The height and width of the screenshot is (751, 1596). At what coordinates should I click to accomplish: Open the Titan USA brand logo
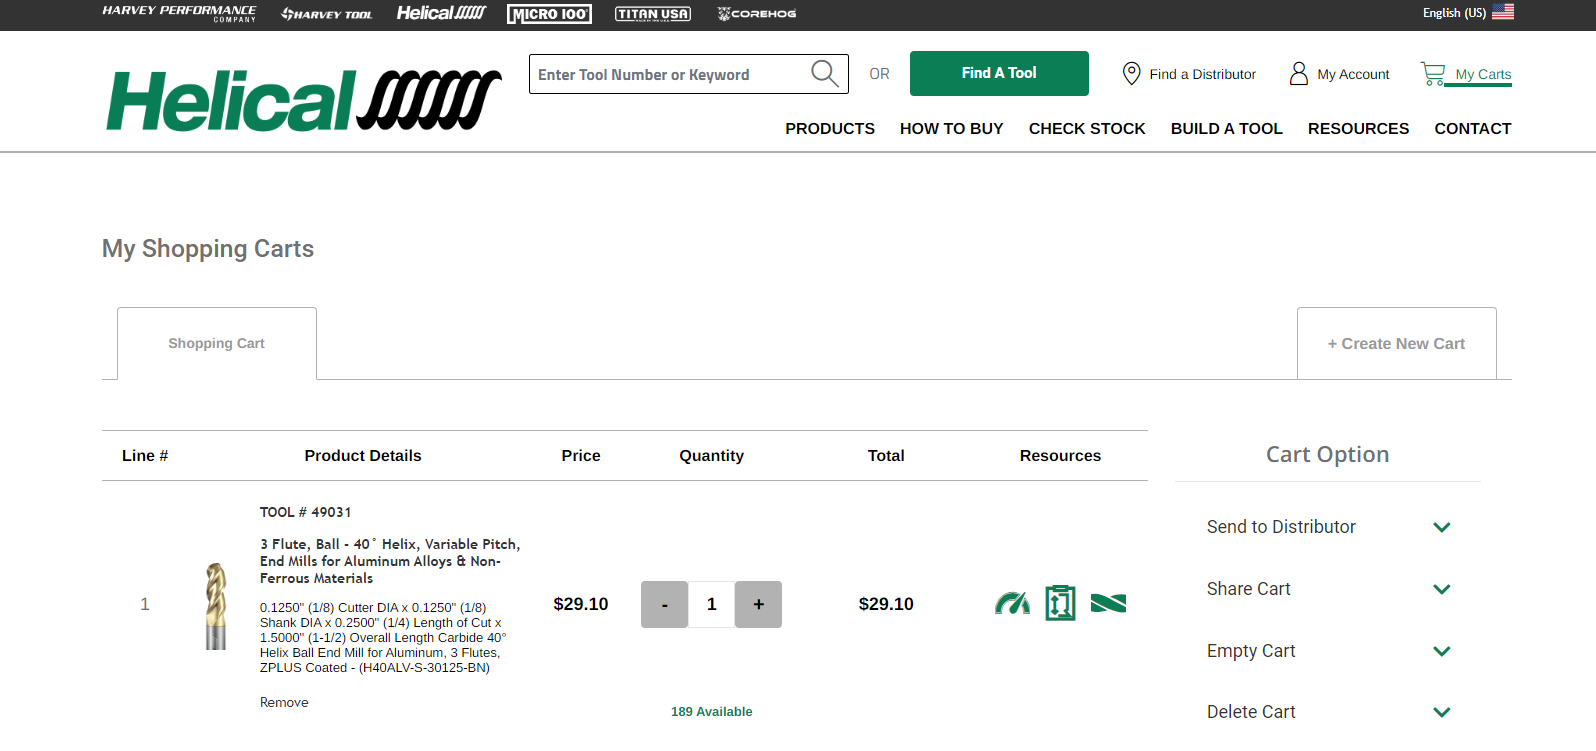click(x=652, y=14)
